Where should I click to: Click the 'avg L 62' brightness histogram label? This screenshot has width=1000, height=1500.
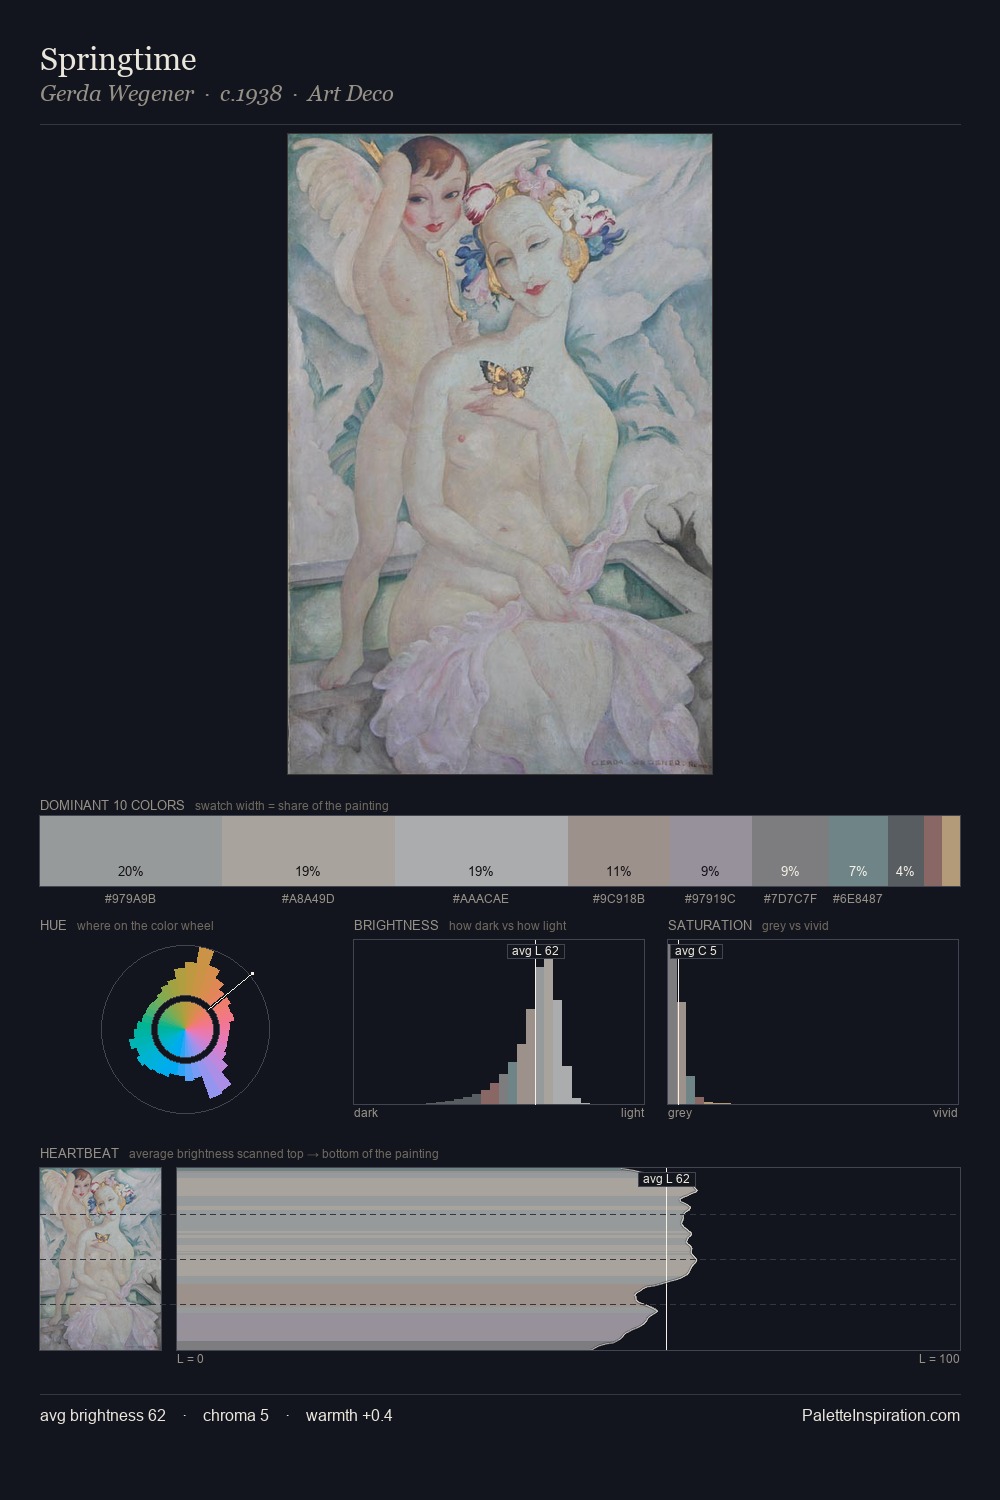coord(535,951)
